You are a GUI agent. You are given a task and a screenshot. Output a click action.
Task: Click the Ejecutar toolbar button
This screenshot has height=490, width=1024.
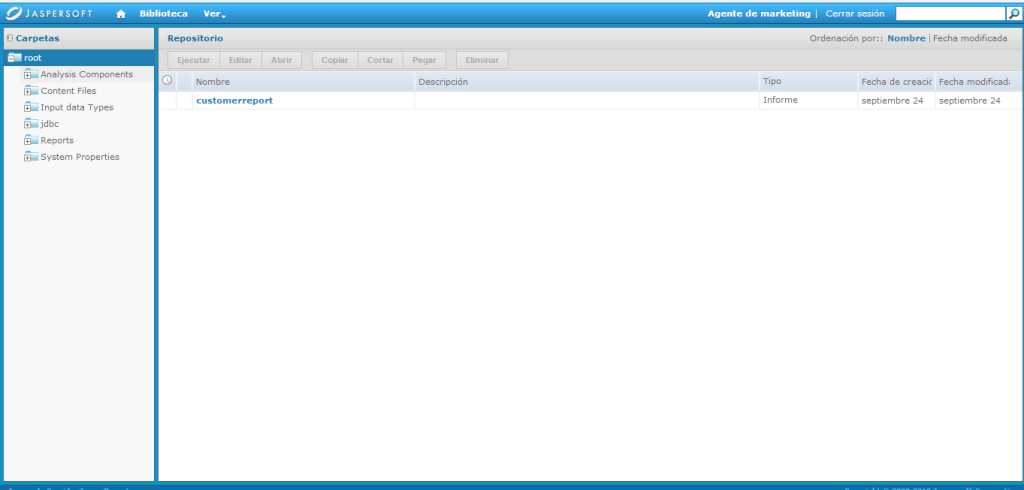[x=193, y=60]
